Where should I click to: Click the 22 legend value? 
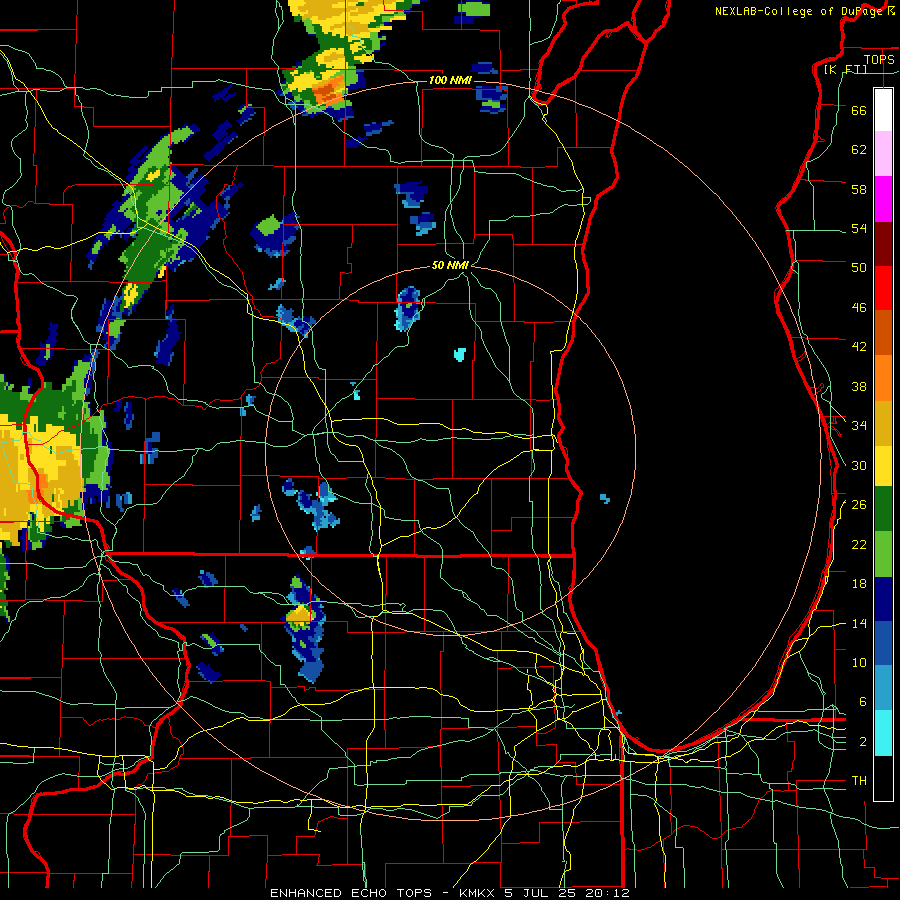coord(859,544)
